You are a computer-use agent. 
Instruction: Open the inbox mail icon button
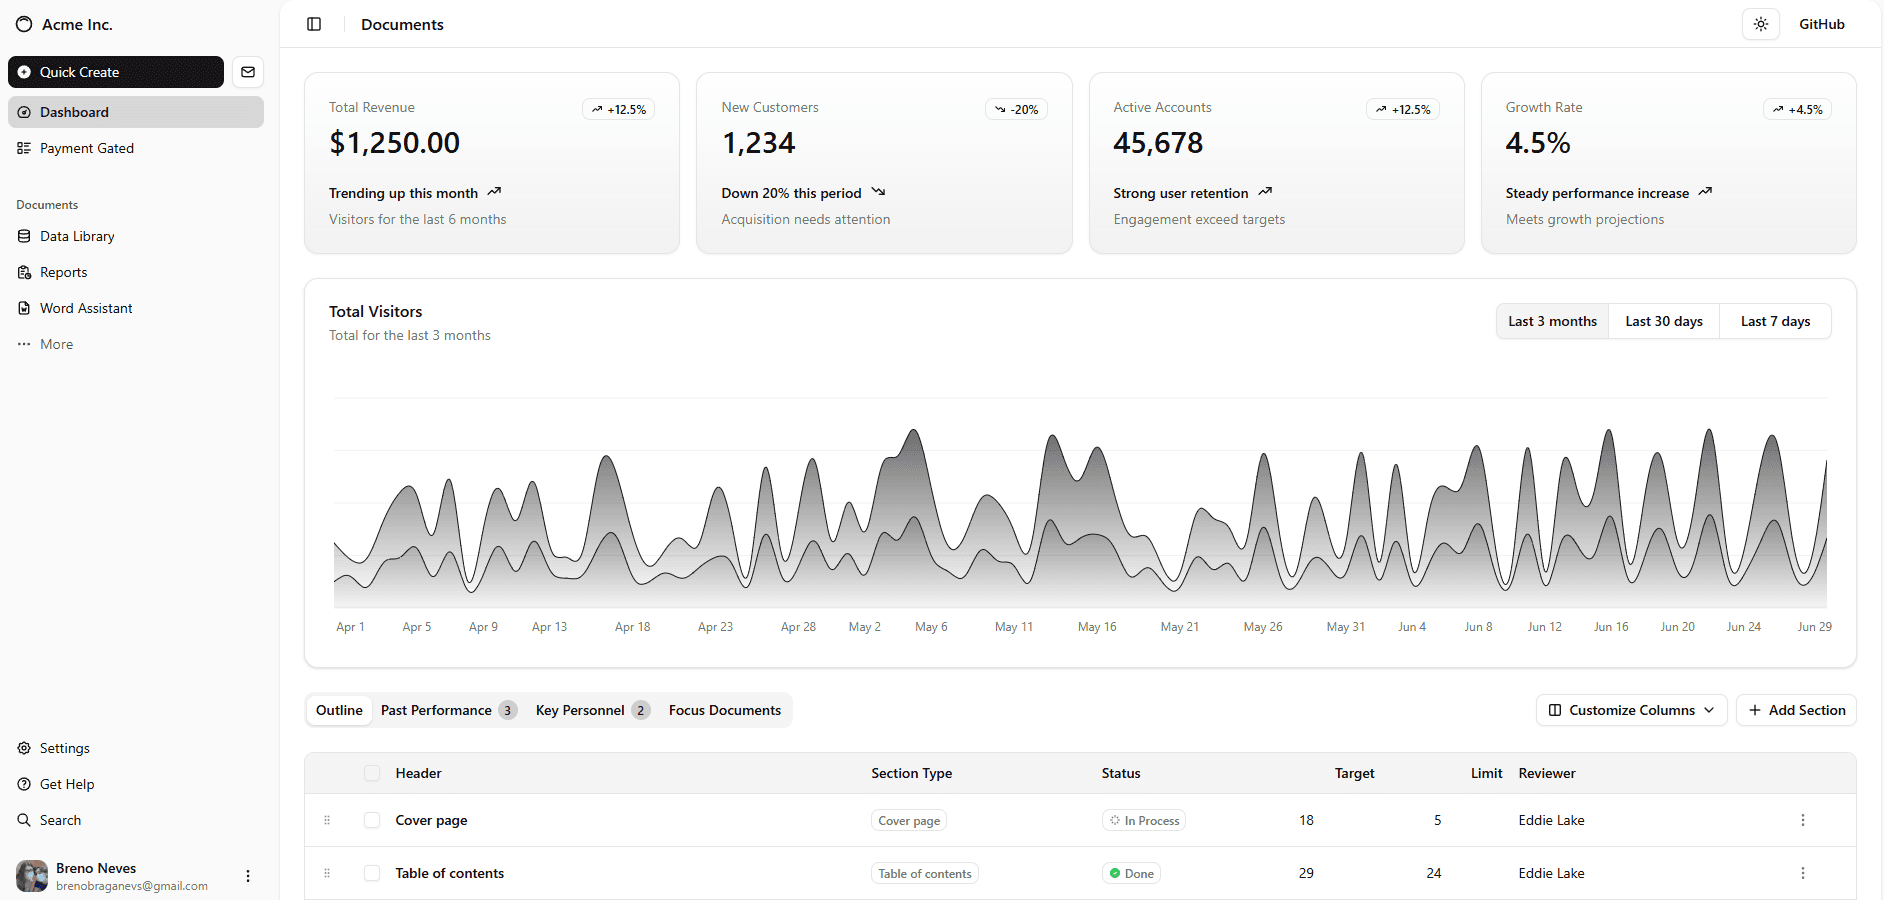tap(248, 72)
